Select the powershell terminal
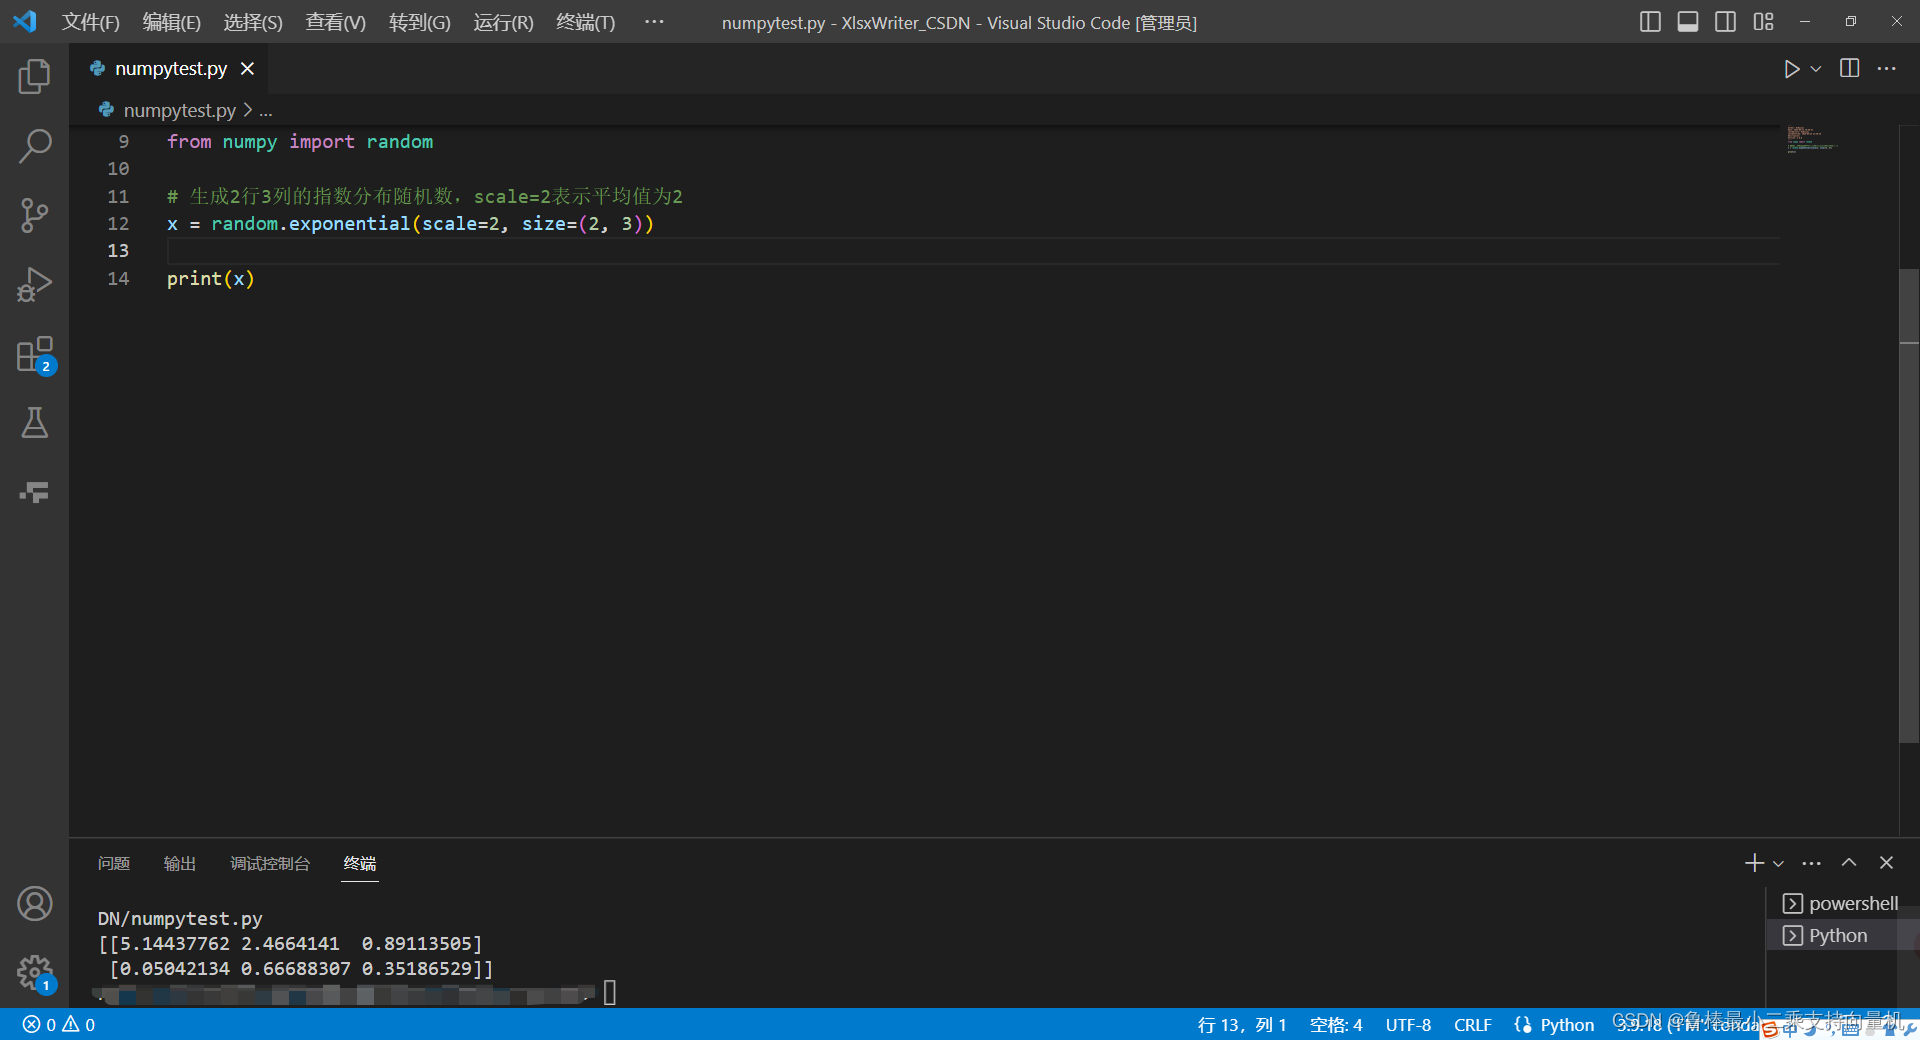1920x1040 pixels. pyautogui.click(x=1840, y=904)
